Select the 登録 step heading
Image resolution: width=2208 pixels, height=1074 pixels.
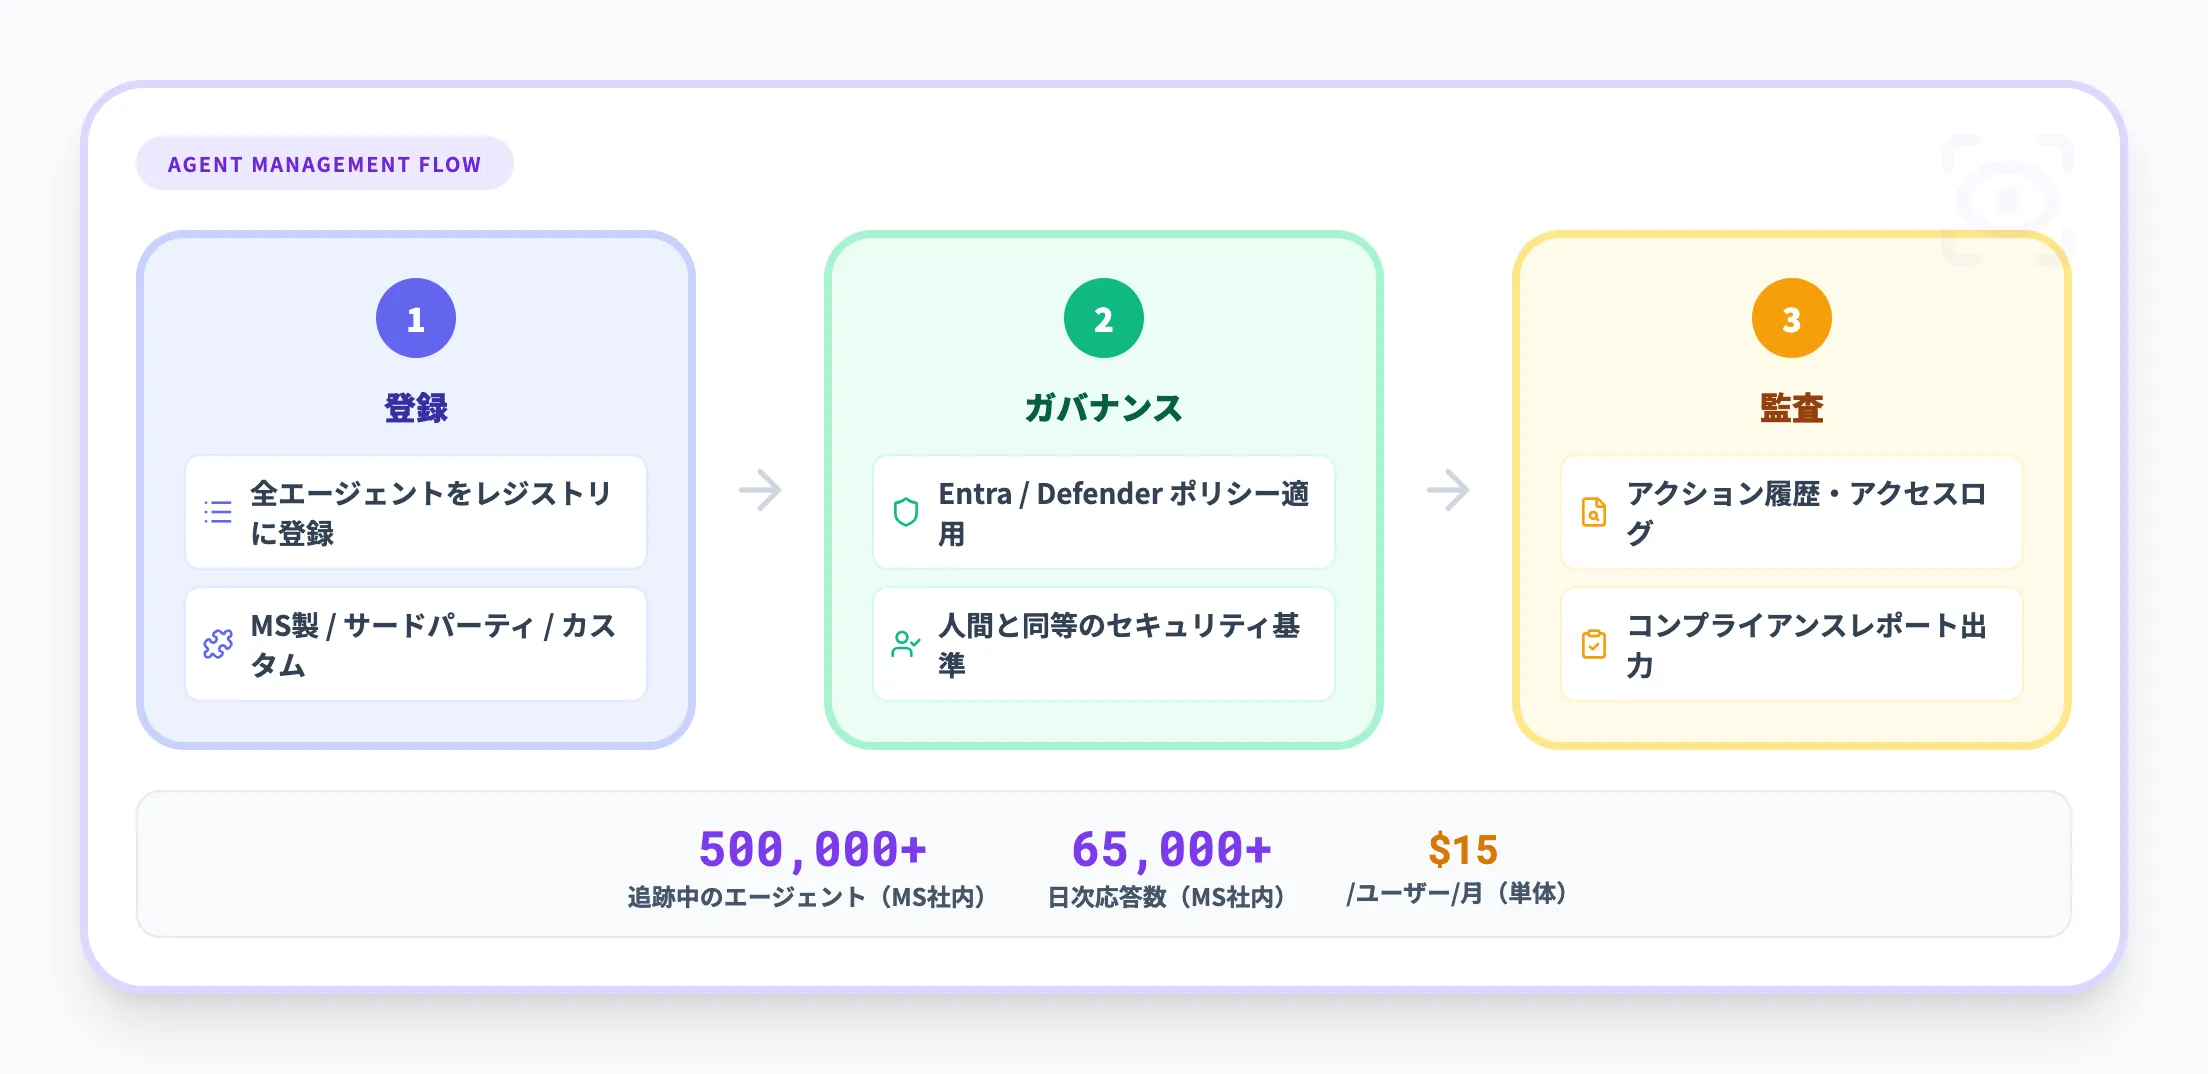pos(416,408)
